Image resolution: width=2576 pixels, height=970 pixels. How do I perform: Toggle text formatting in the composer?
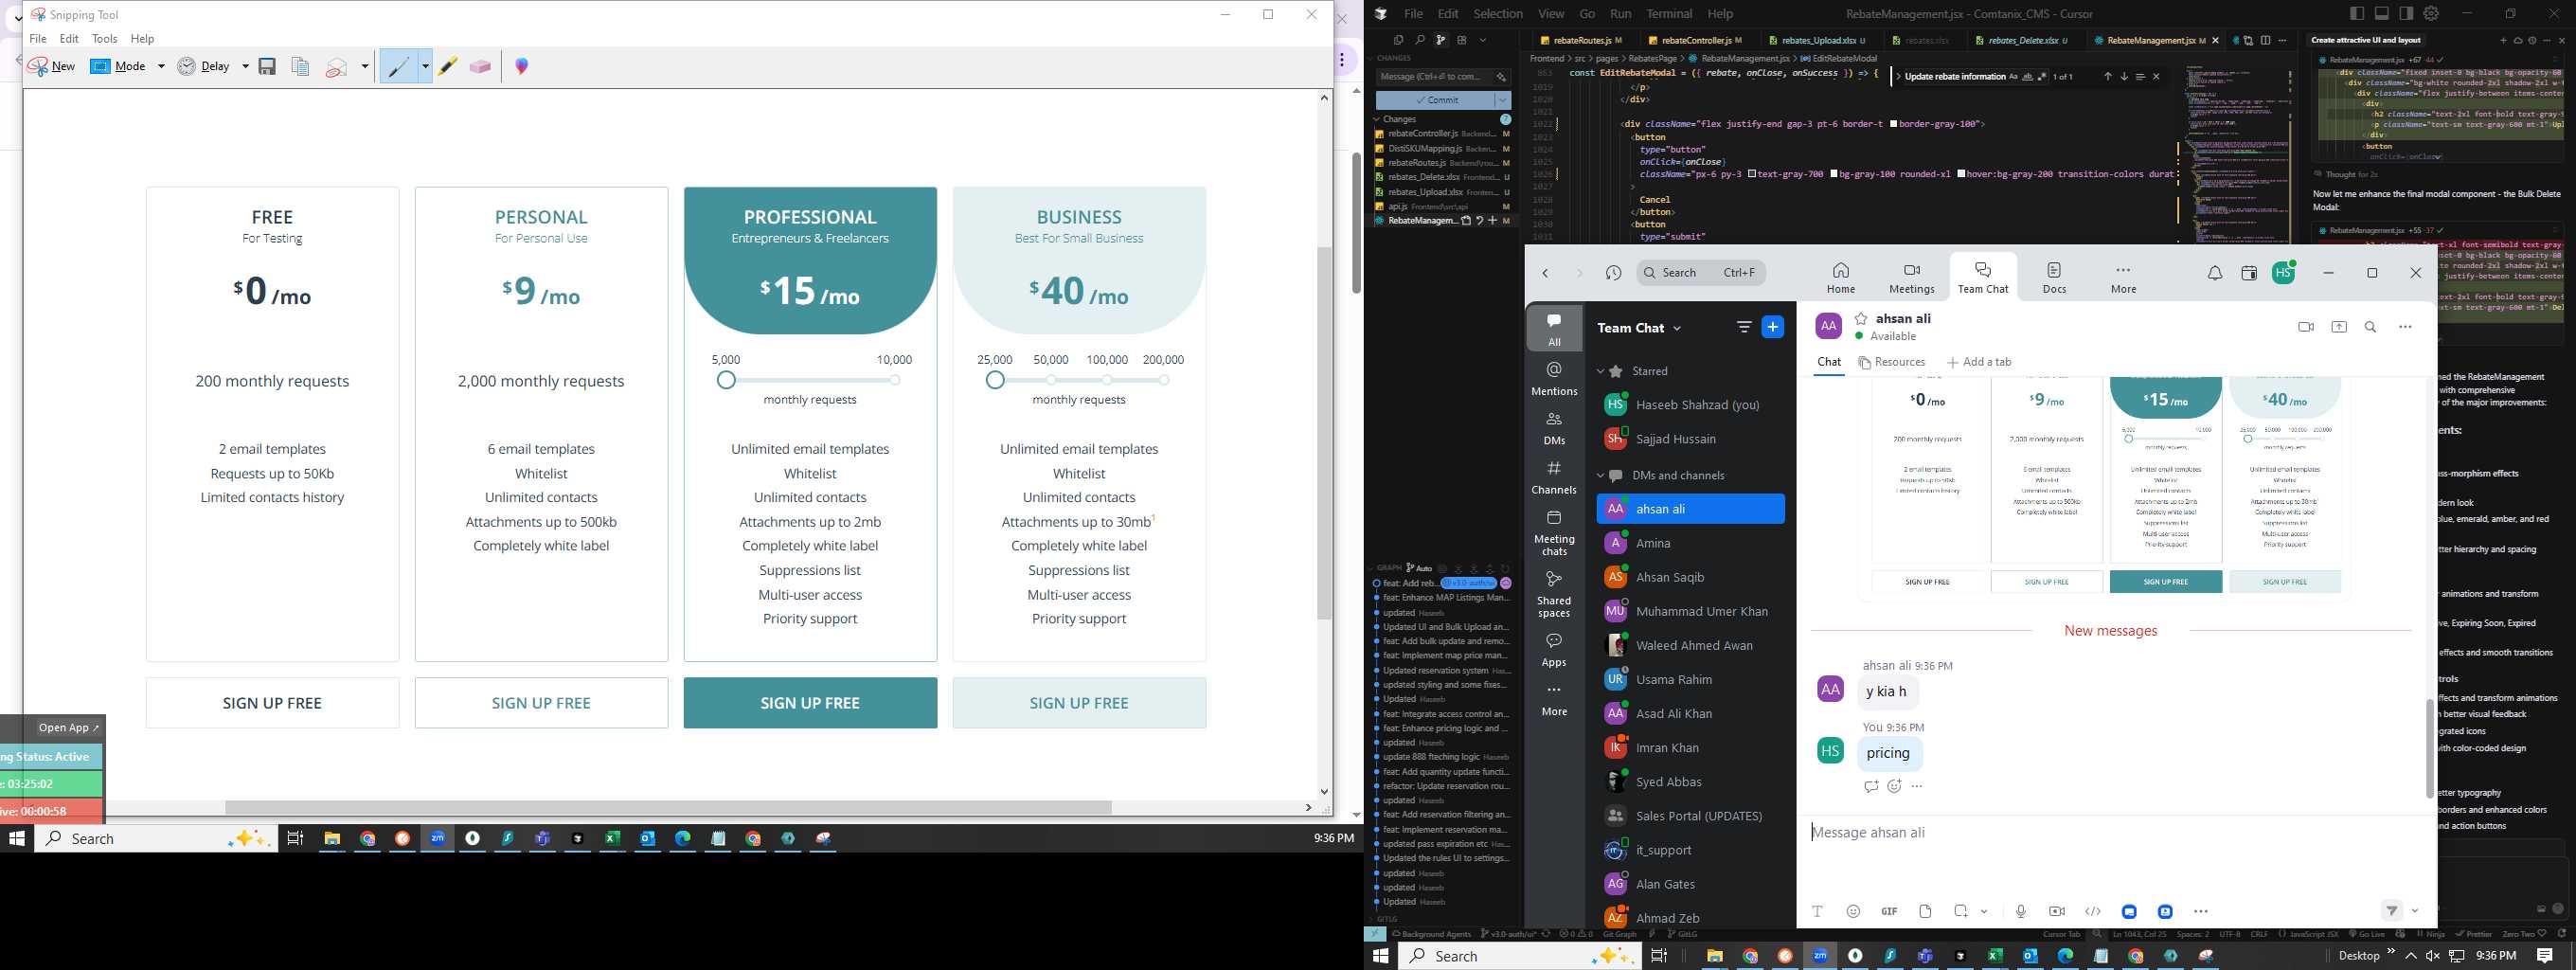(1817, 911)
